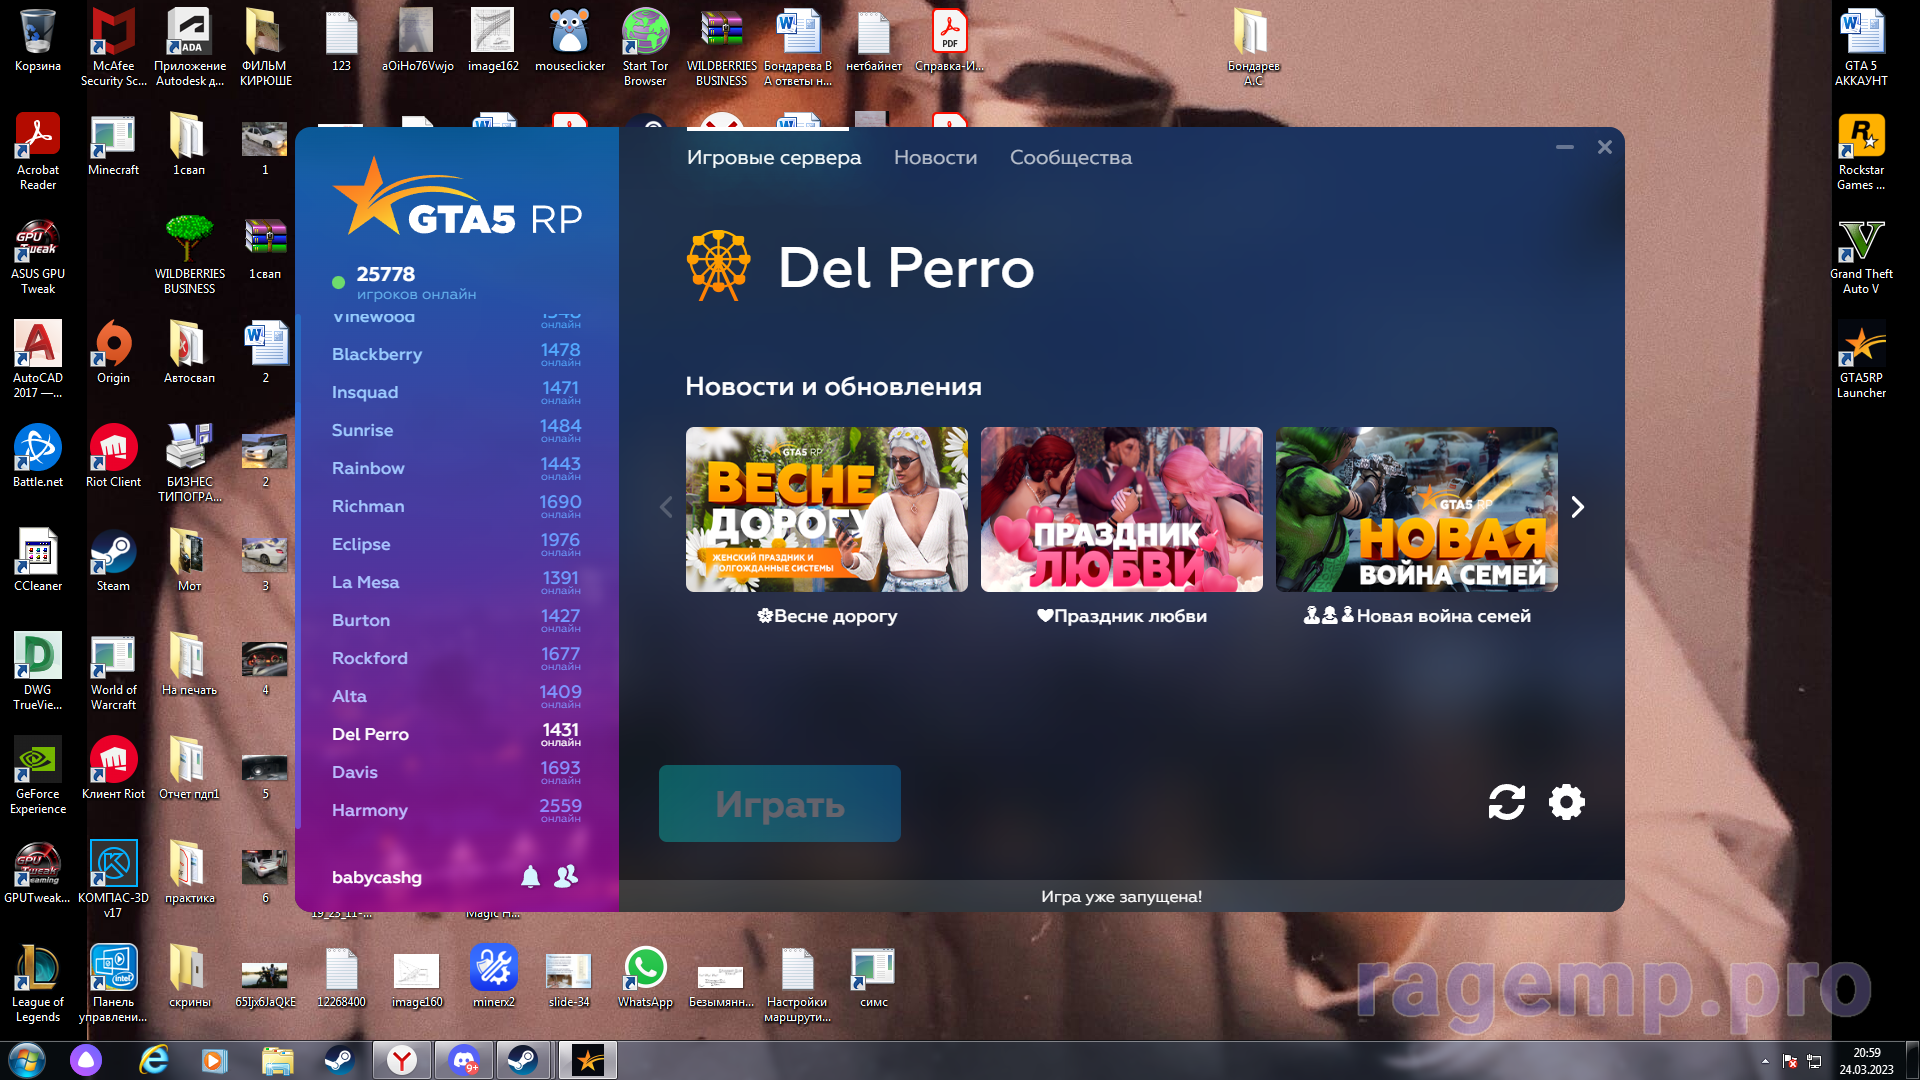This screenshot has width=1920, height=1080.
Task: Click the refresh servers icon
Action: [1506, 802]
